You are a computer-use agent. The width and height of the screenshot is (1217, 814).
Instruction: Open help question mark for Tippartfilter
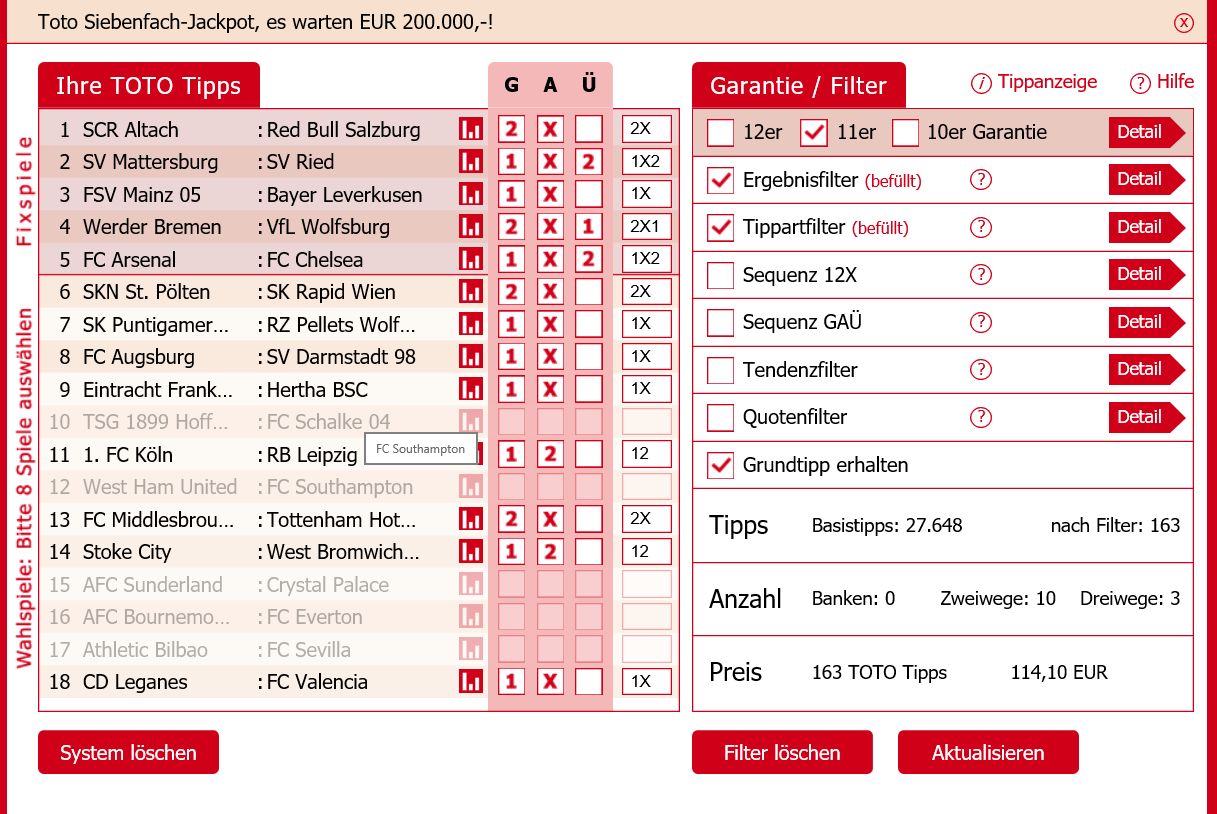981,227
